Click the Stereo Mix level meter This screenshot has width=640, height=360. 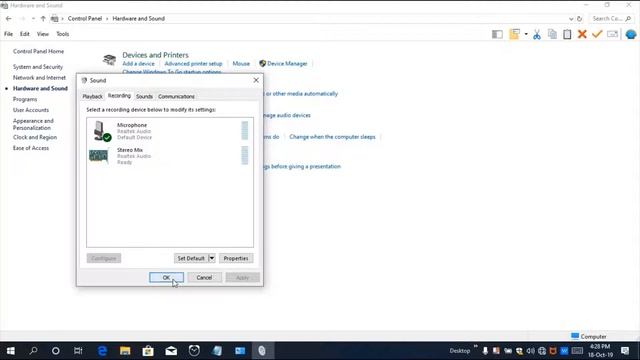tap(244, 156)
